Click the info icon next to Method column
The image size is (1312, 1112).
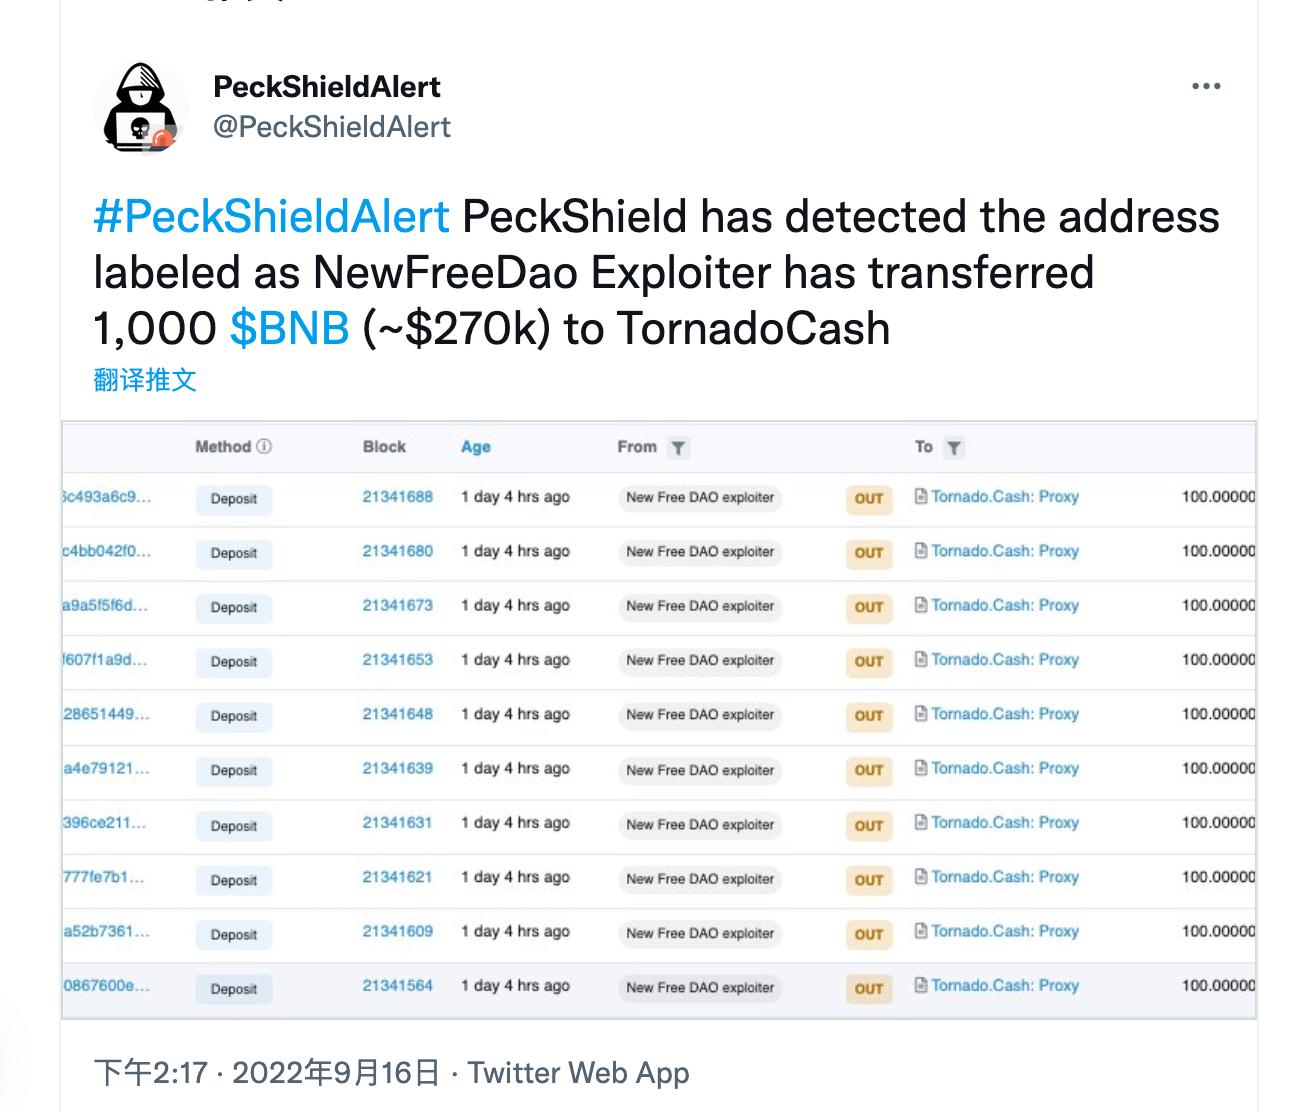click(x=262, y=447)
